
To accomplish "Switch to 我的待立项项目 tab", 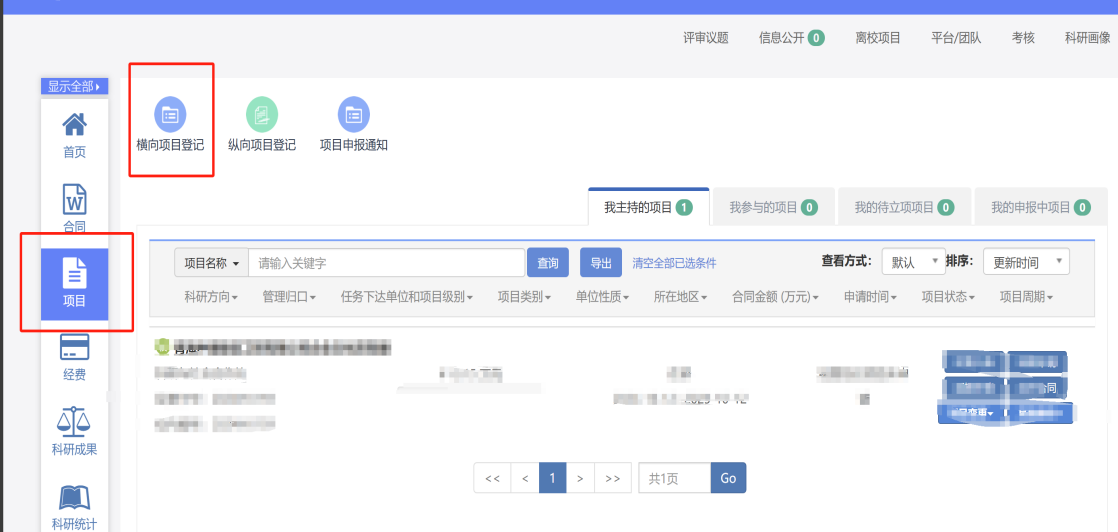I will tap(904, 208).
